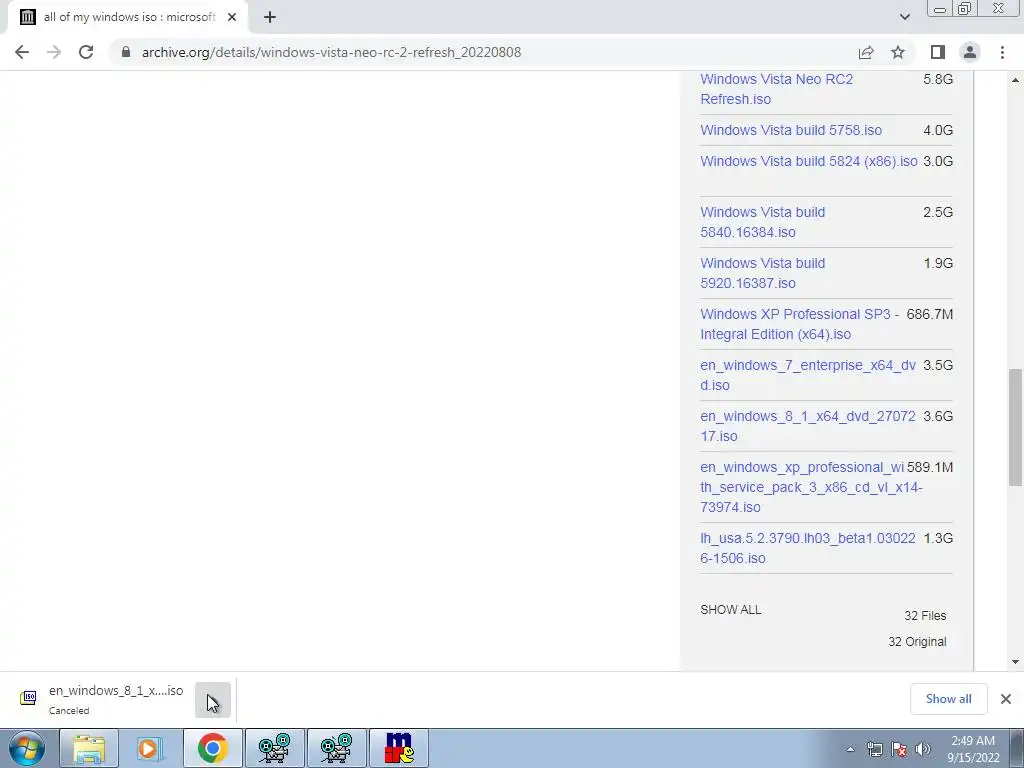
Task: Open options arrow for canceled download
Action: point(213,699)
